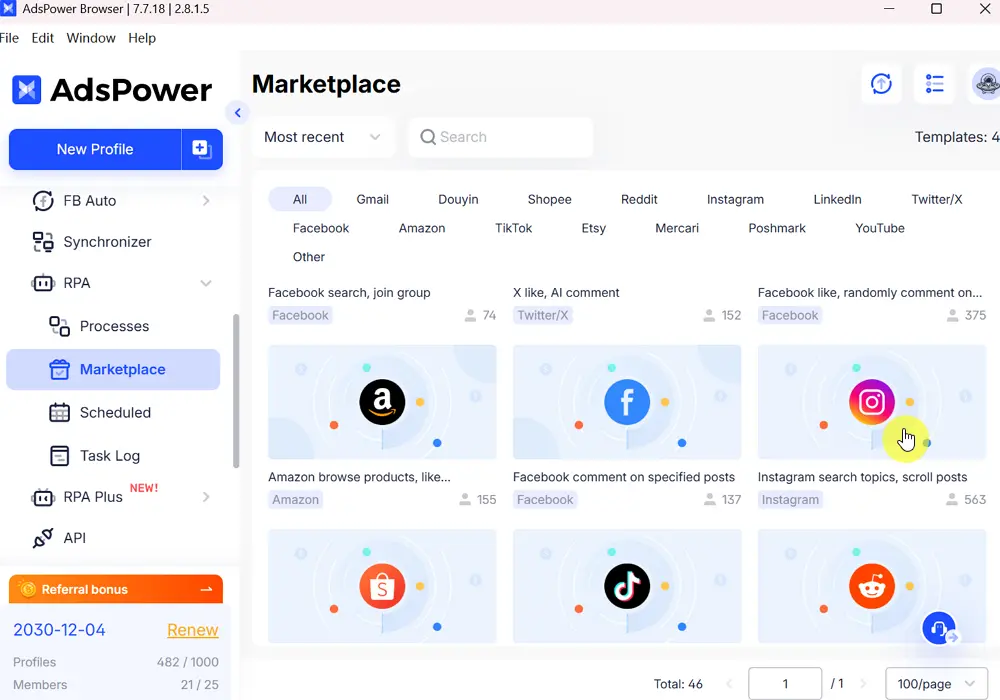This screenshot has height=700, width=1000.
Task: Select the Synchronizer sidebar icon
Action: (43, 242)
